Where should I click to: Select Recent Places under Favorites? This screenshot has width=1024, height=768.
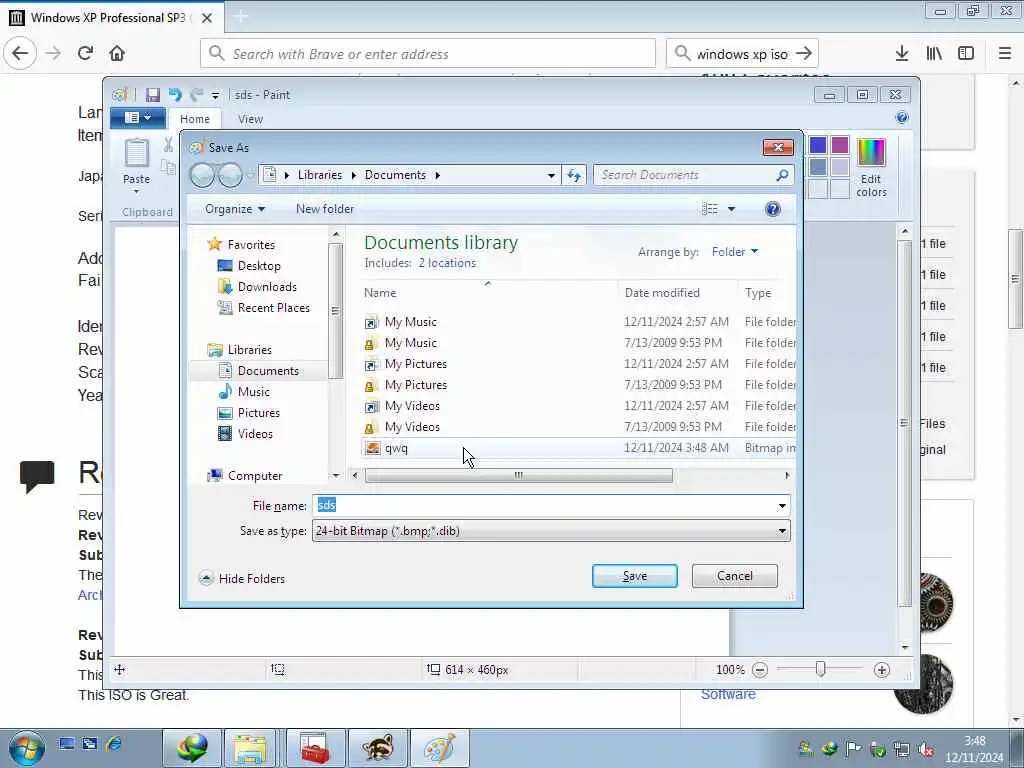coord(274,308)
